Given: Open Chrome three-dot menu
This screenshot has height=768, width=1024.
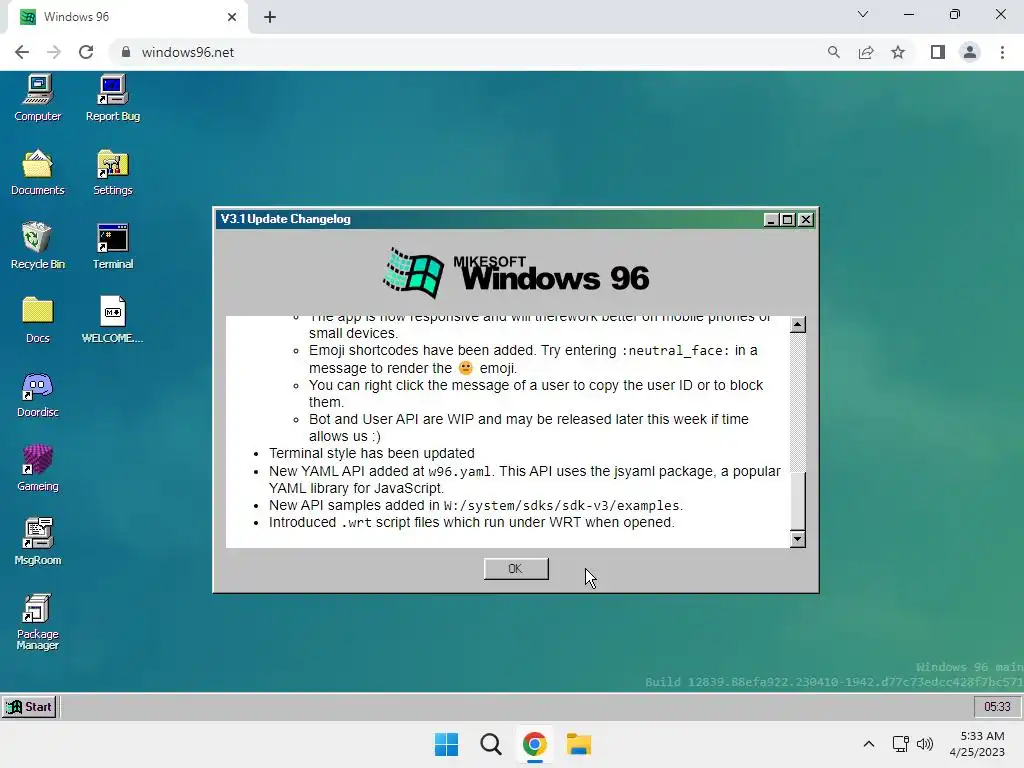Looking at the screenshot, I should 1002,52.
